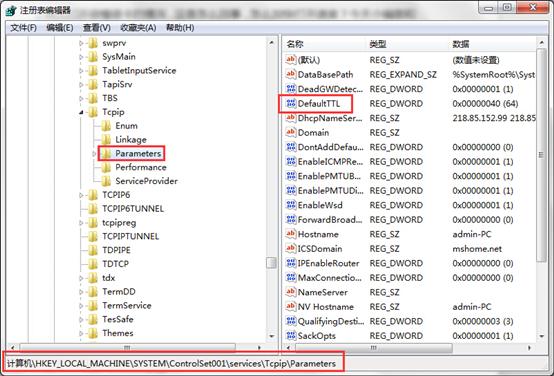Click the Parameters folder icon

tap(106, 153)
